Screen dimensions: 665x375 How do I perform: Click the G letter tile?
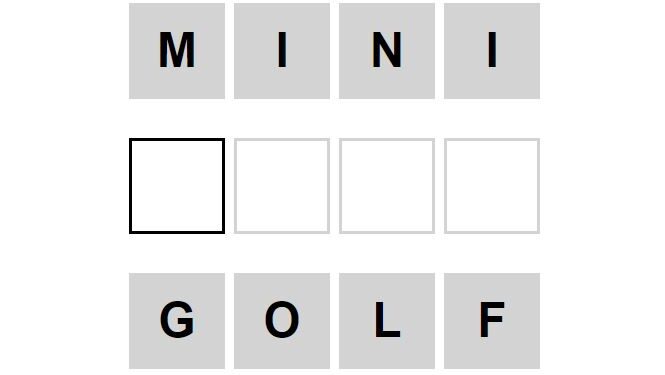(177, 321)
